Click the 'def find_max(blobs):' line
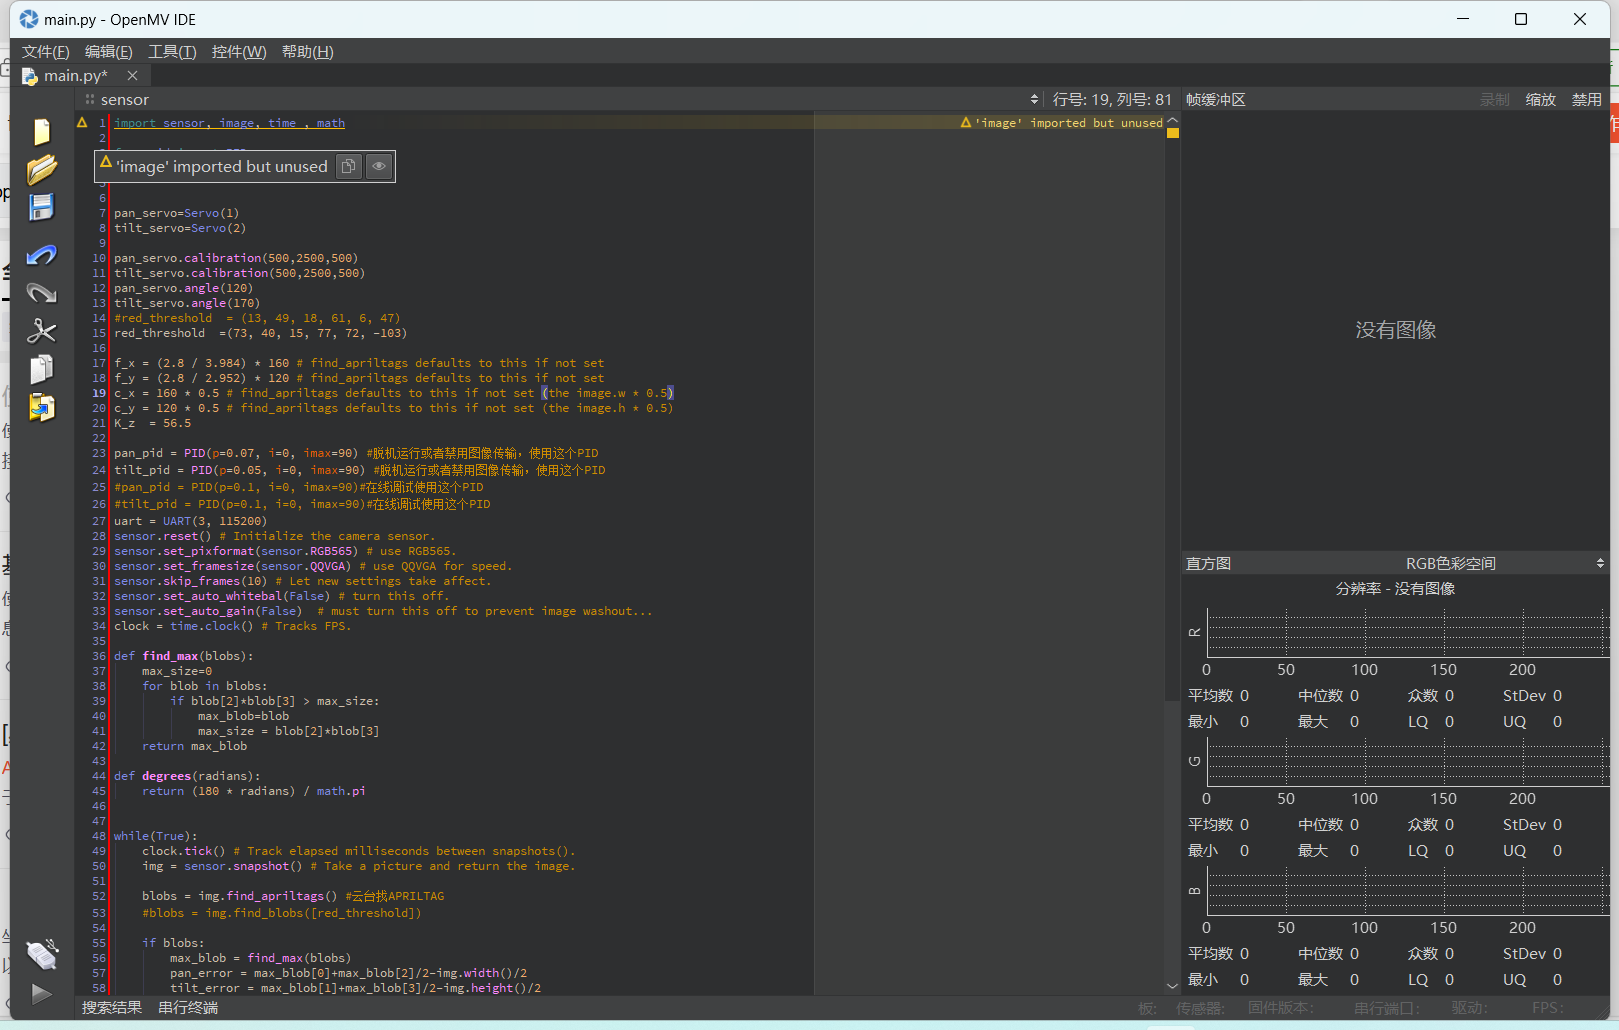The image size is (1619, 1030). (x=183, y=656)
